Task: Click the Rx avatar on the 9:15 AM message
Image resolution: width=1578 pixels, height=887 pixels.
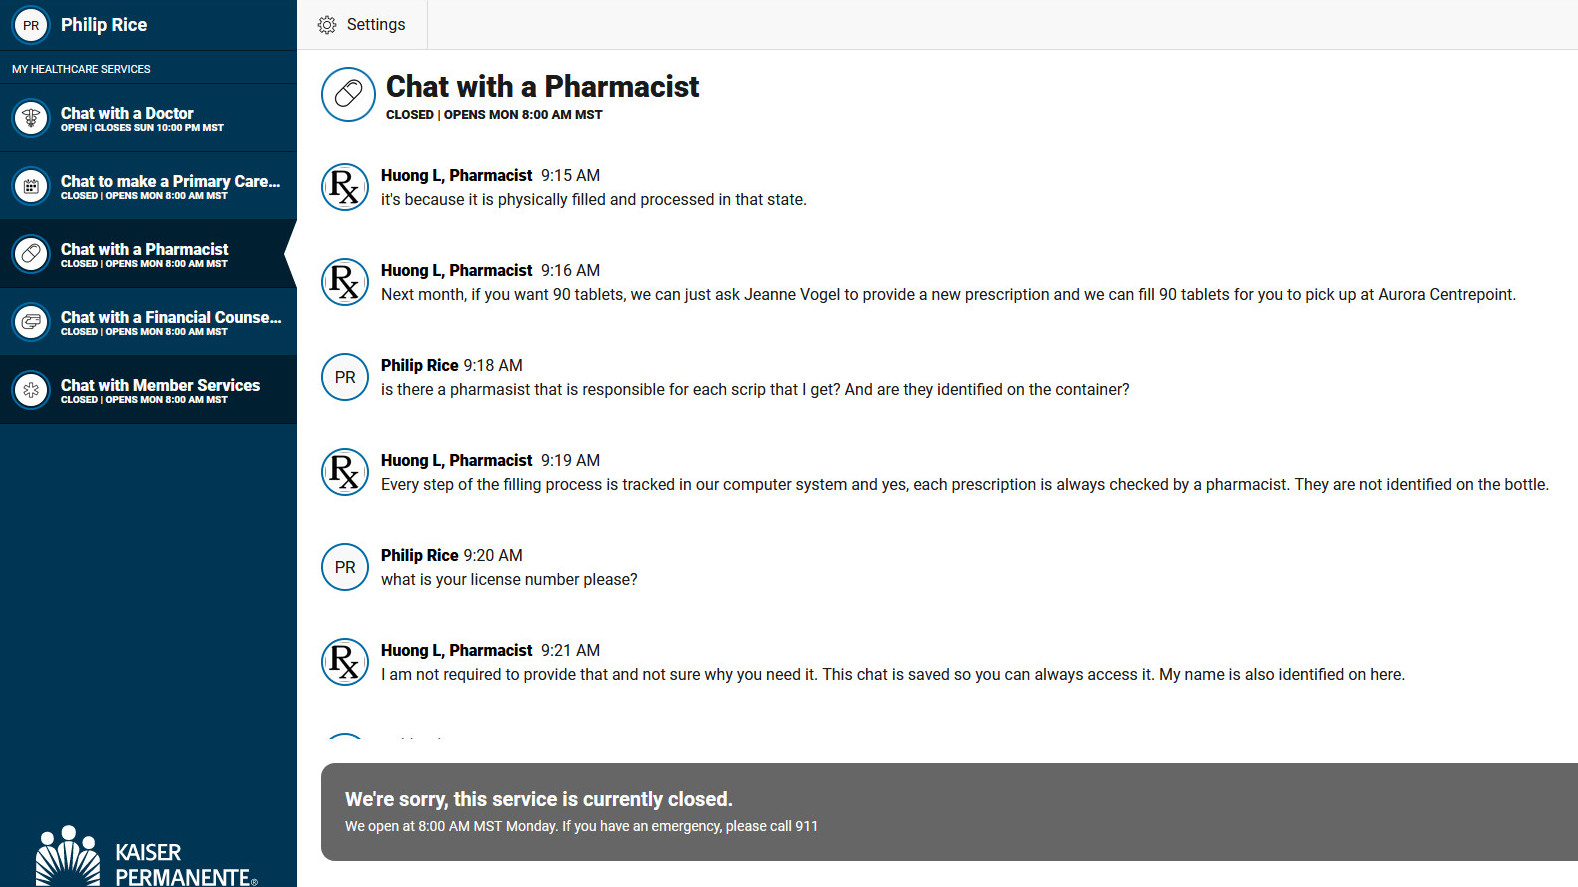Action: 345,187
